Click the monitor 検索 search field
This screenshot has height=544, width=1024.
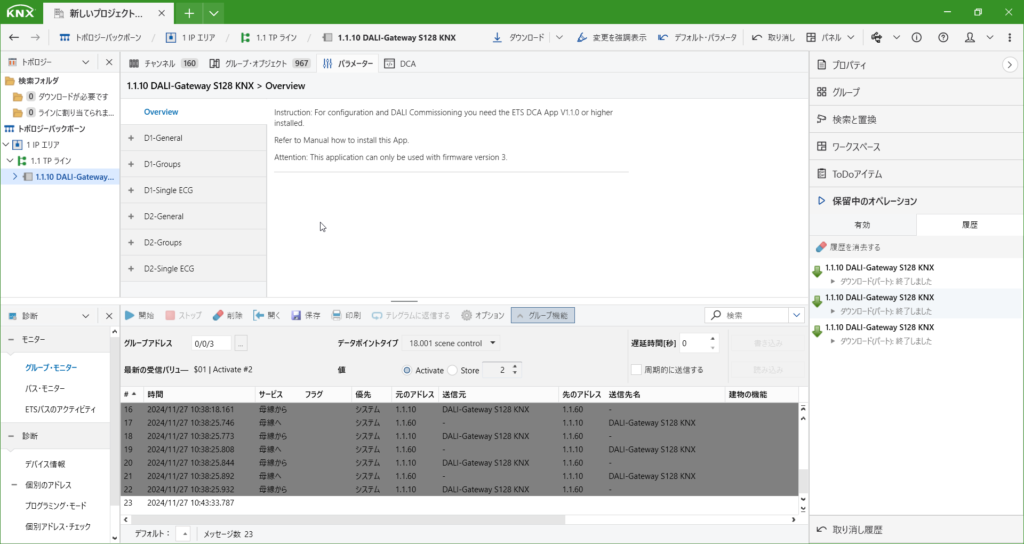pos(748,315)
